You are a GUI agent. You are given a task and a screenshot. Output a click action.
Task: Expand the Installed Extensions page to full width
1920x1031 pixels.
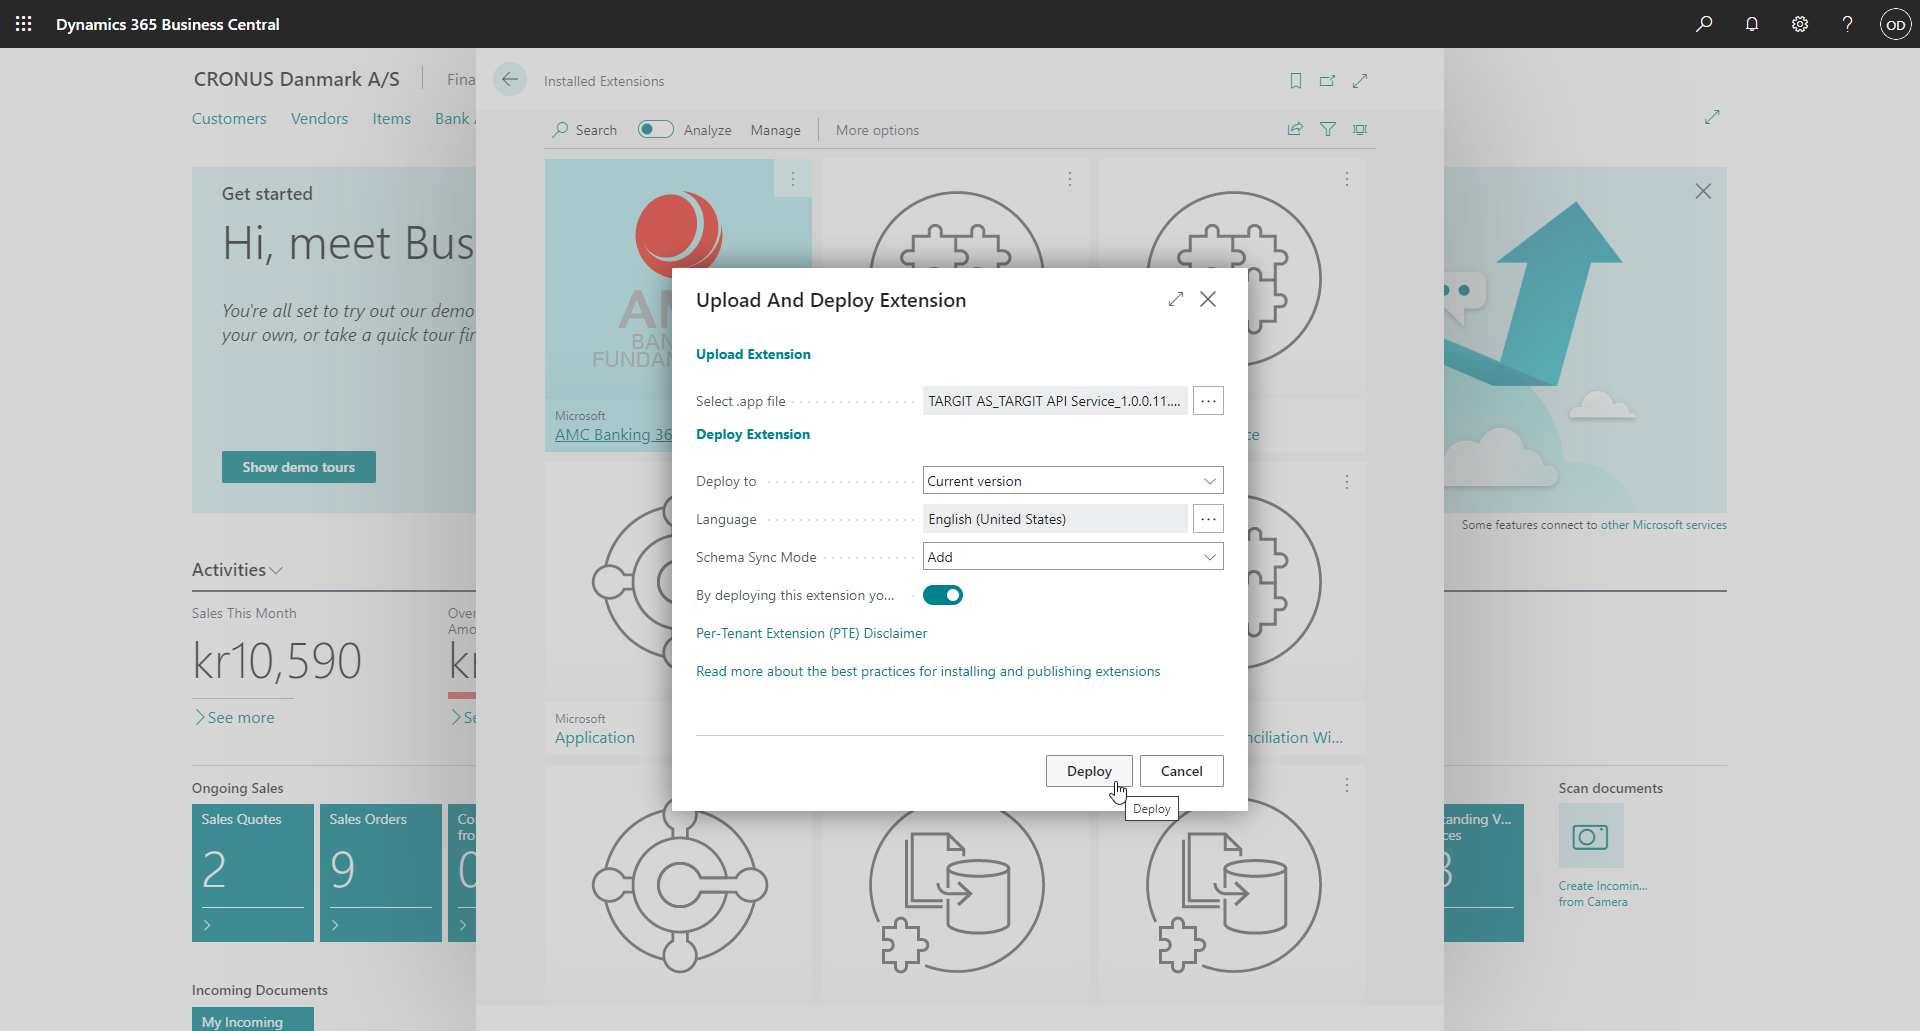pyautogui.click(x=1360, y=81)
